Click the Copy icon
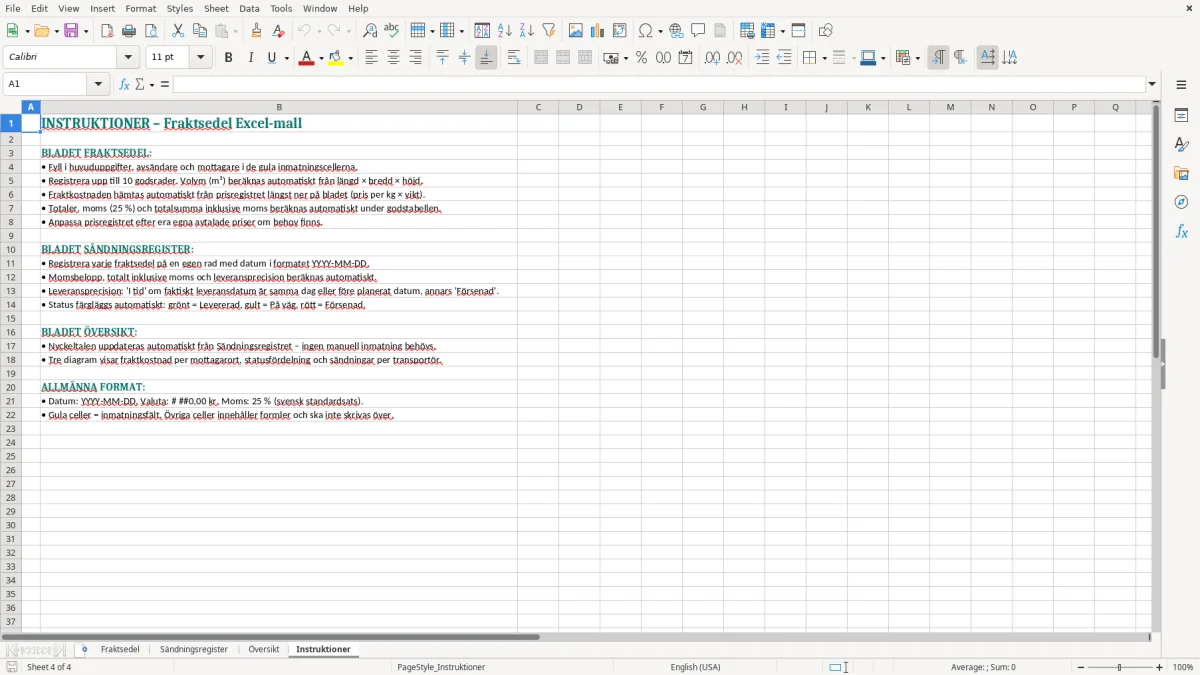Screen dimensions: 1200x675 tap(200, 31)
